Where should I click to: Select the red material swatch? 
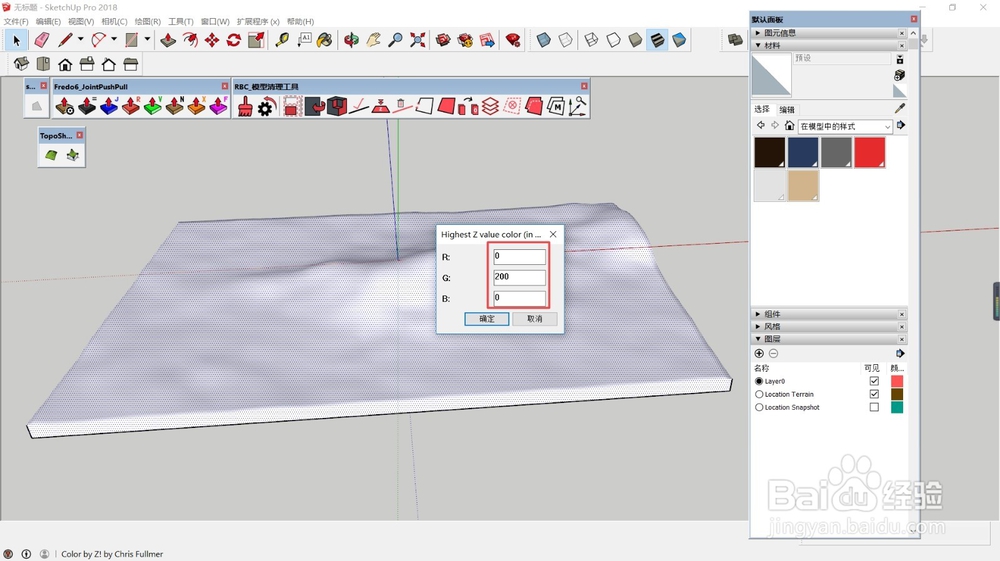coord(870,152)
